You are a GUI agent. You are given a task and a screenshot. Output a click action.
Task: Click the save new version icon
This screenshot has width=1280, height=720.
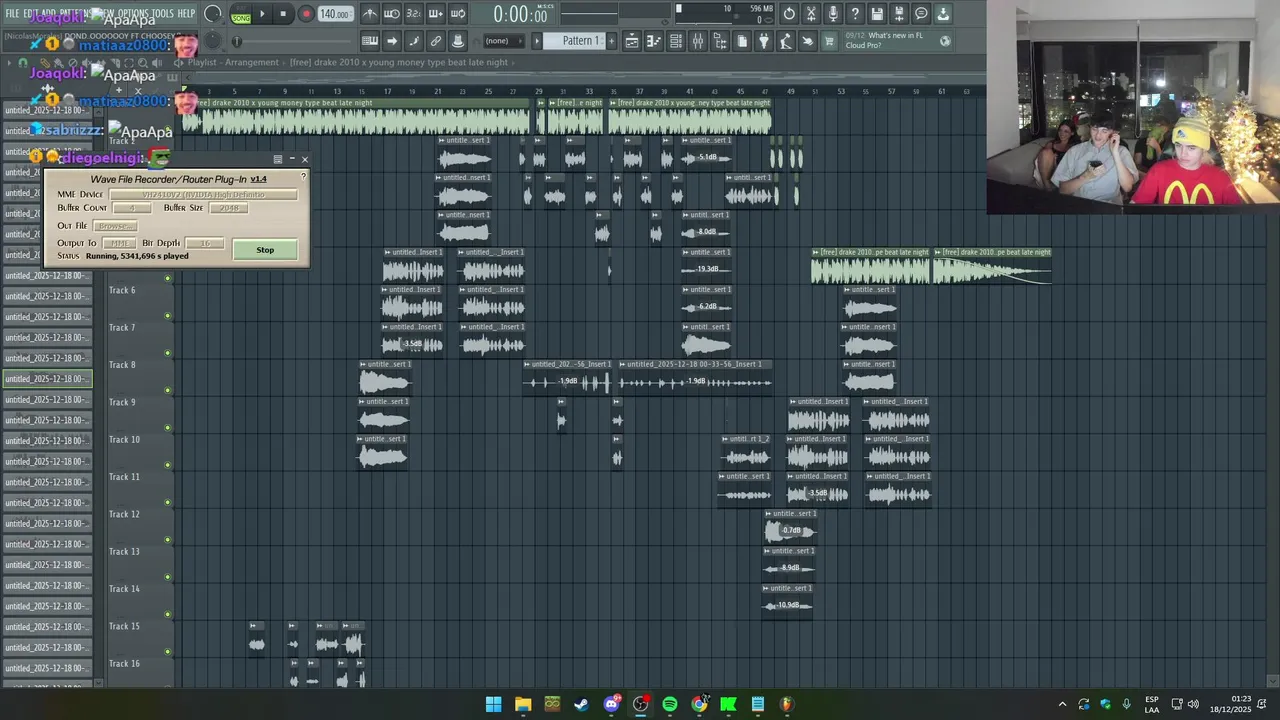(899, 14)
